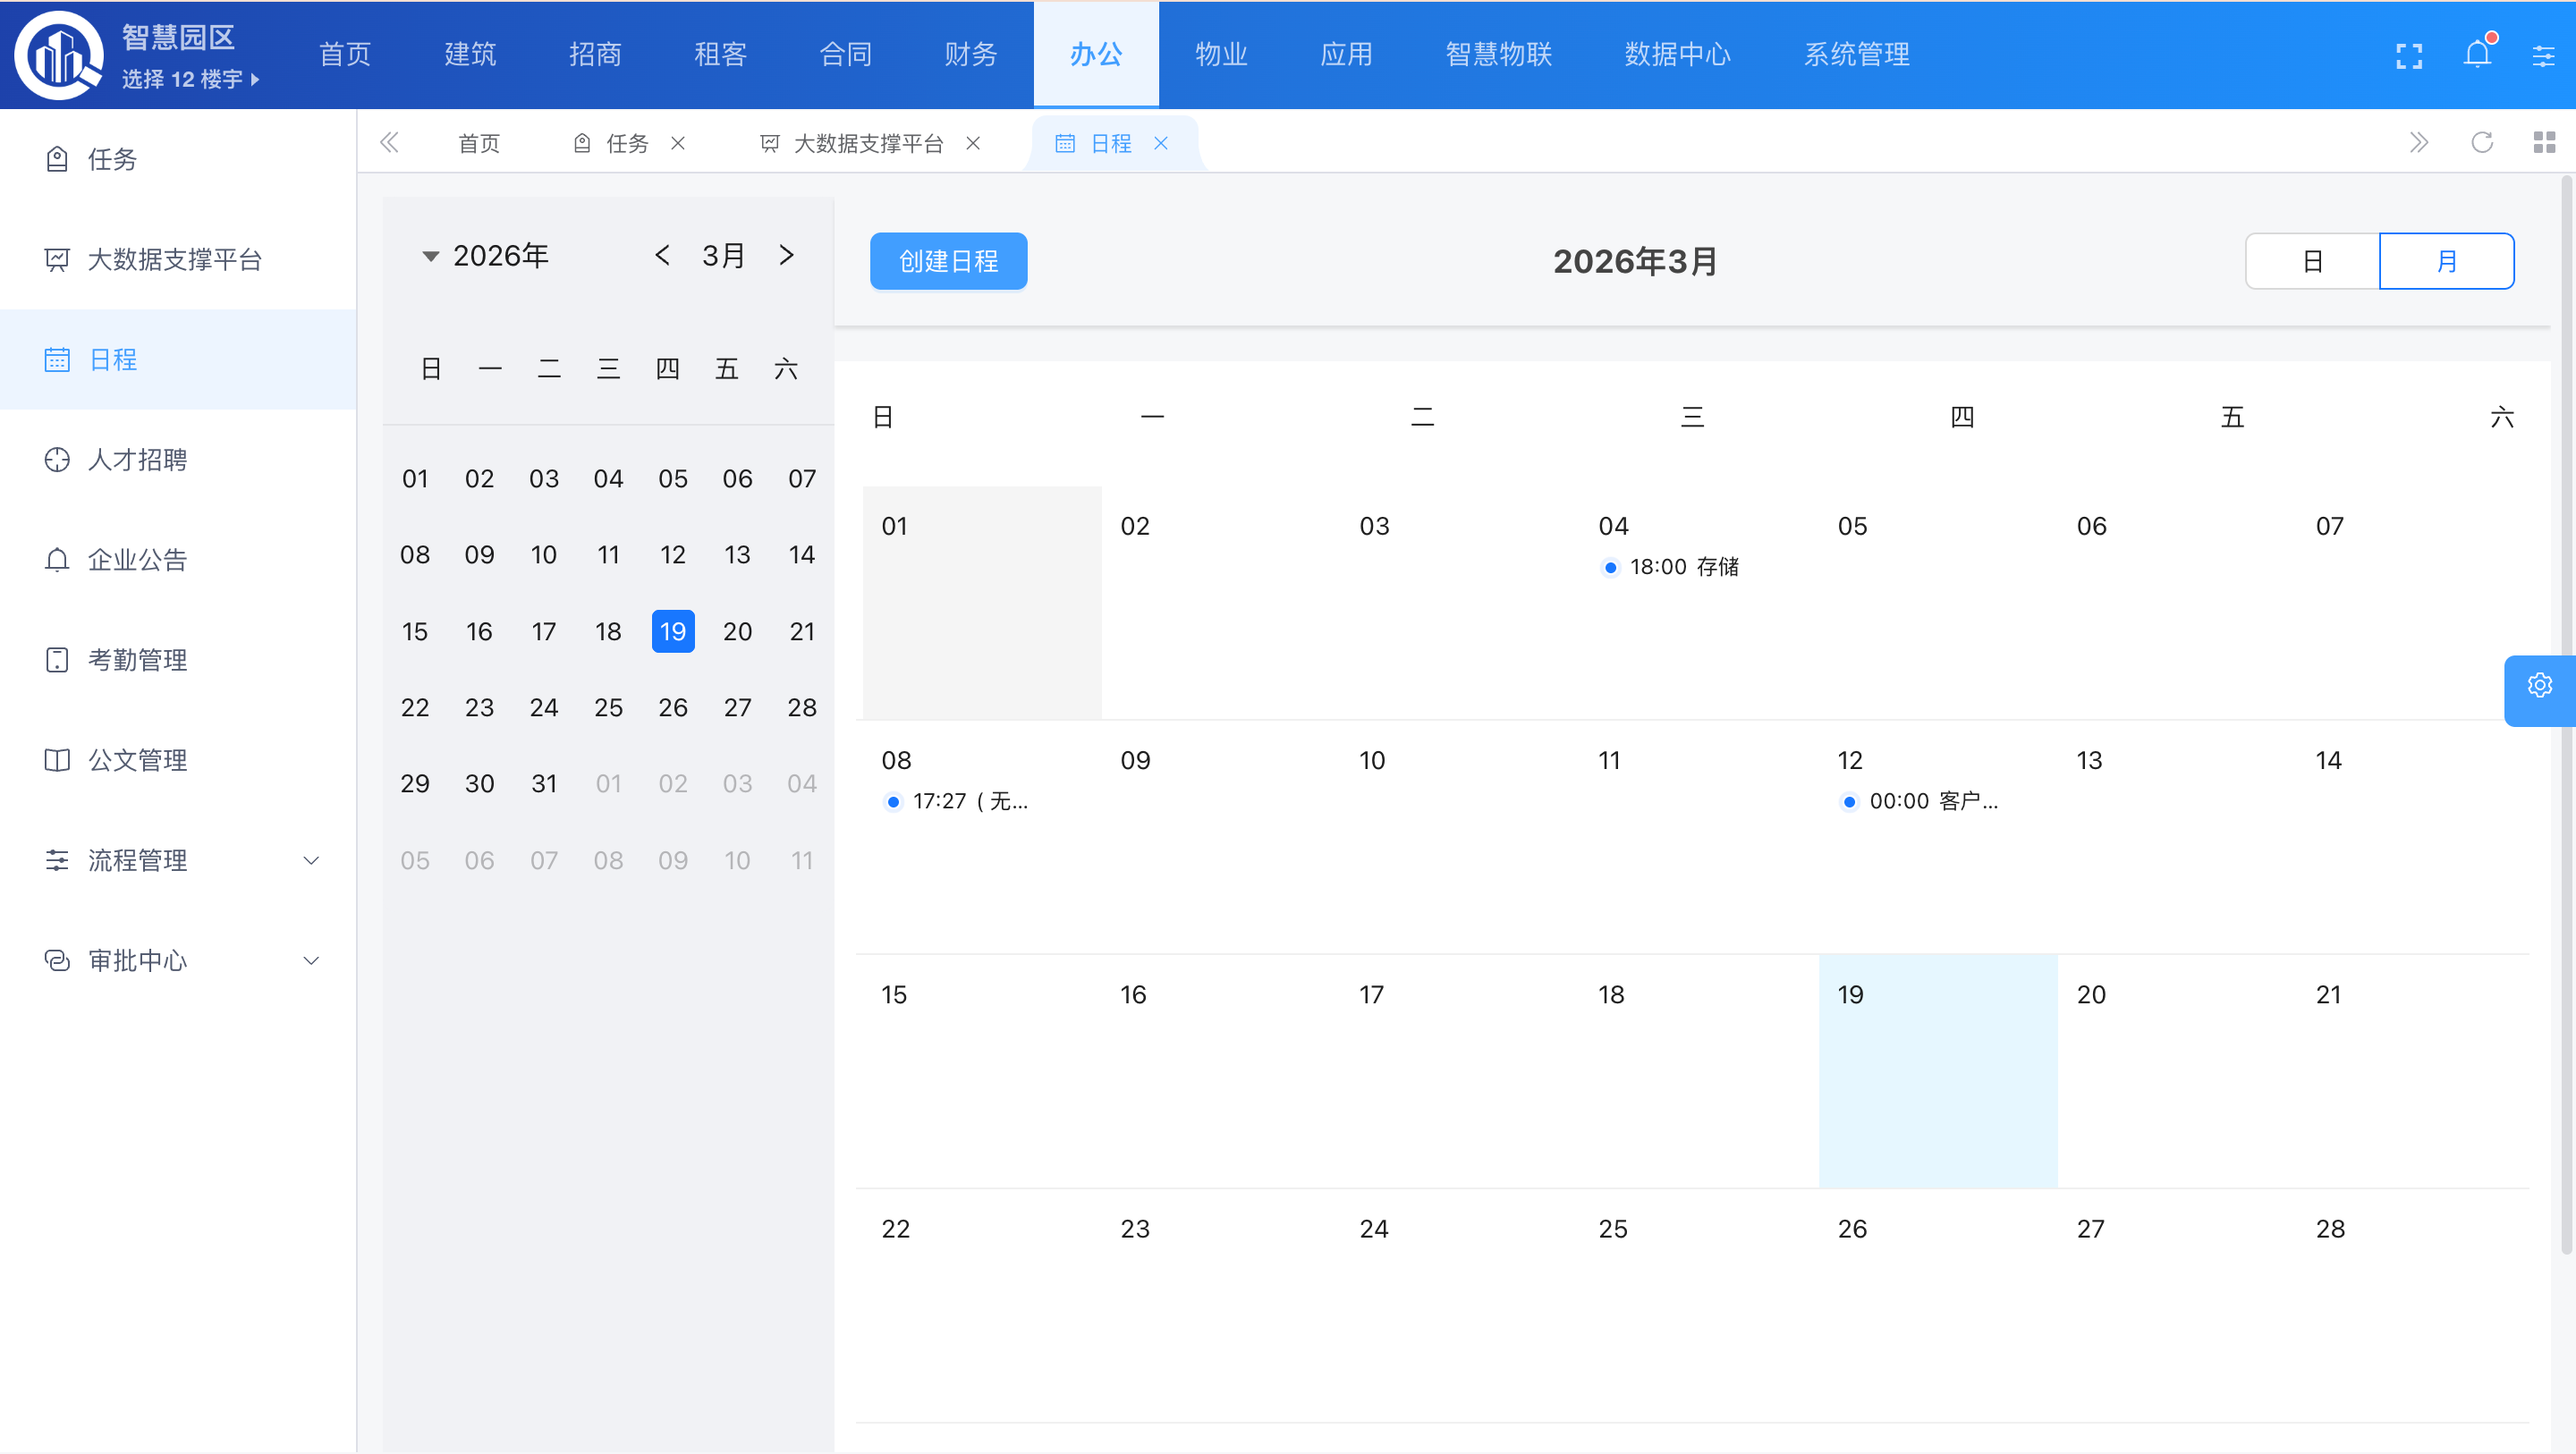Open the tab grid menu icon
The height and width of the screenshot is (1454, 2576).
click(2544, 143)
